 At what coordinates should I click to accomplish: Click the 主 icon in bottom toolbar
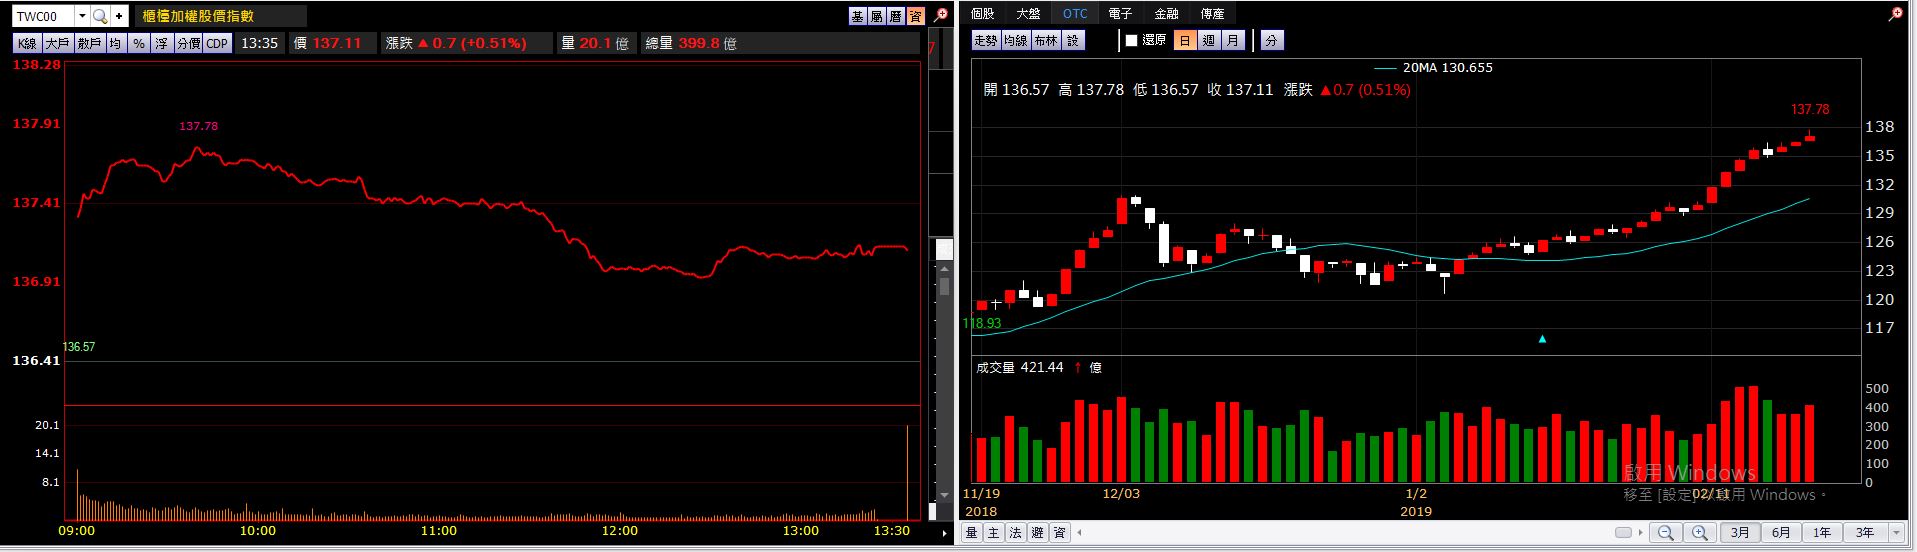(993, 533)
